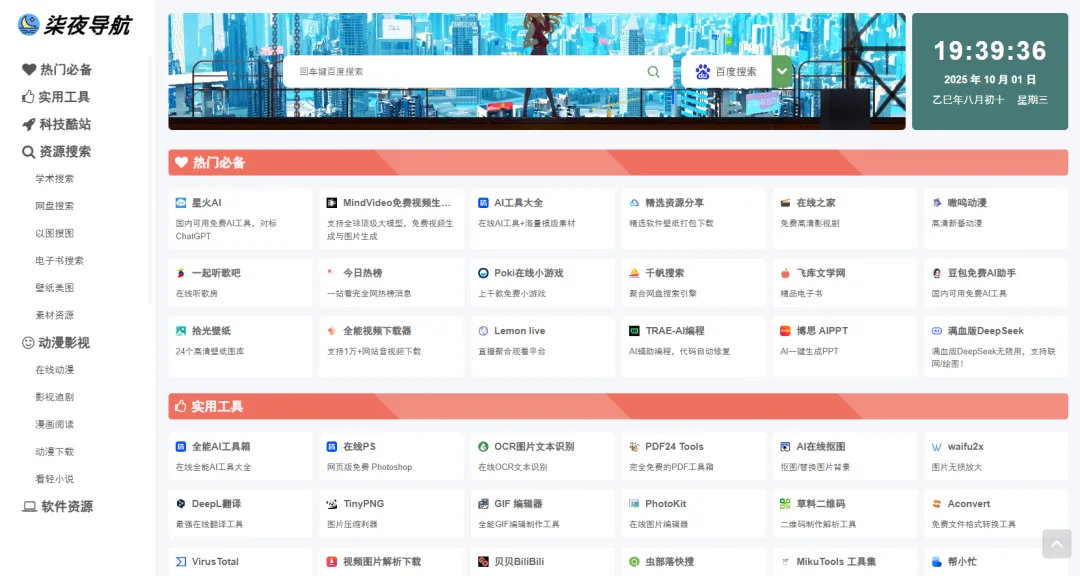
Task: Open the search engine dropdown arrow
Action: point(782,72)
